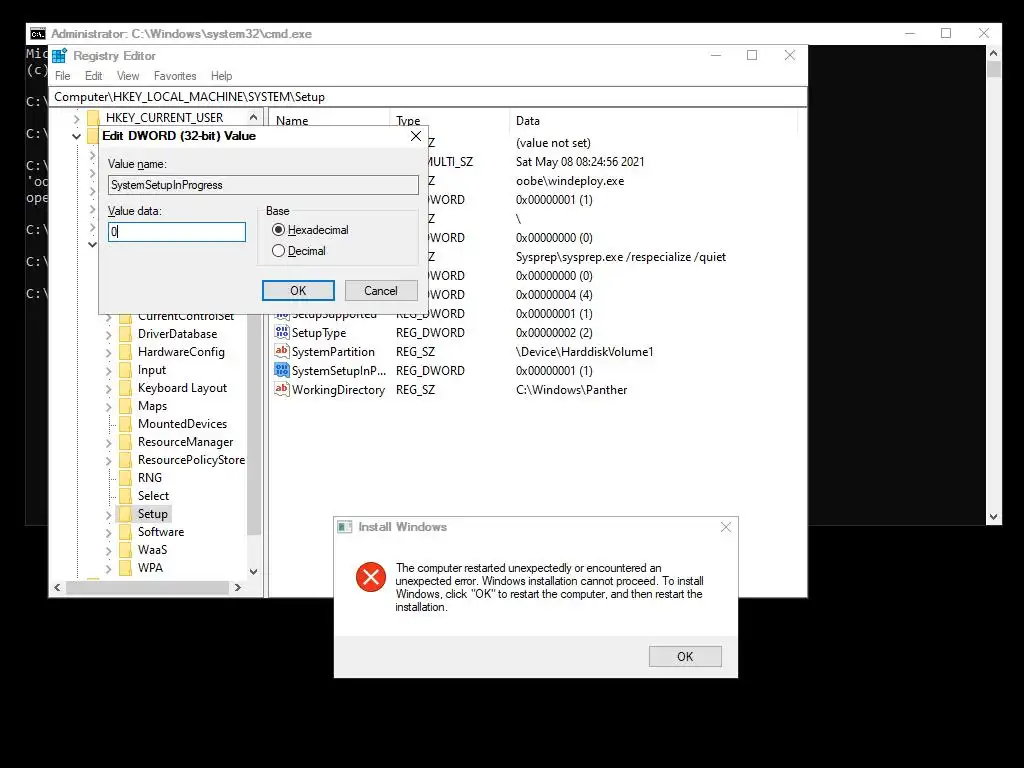The height and width of the screenshot is (768, 1024).
Task: Expand the HardwareConfig key
Action: coord(108,353)
